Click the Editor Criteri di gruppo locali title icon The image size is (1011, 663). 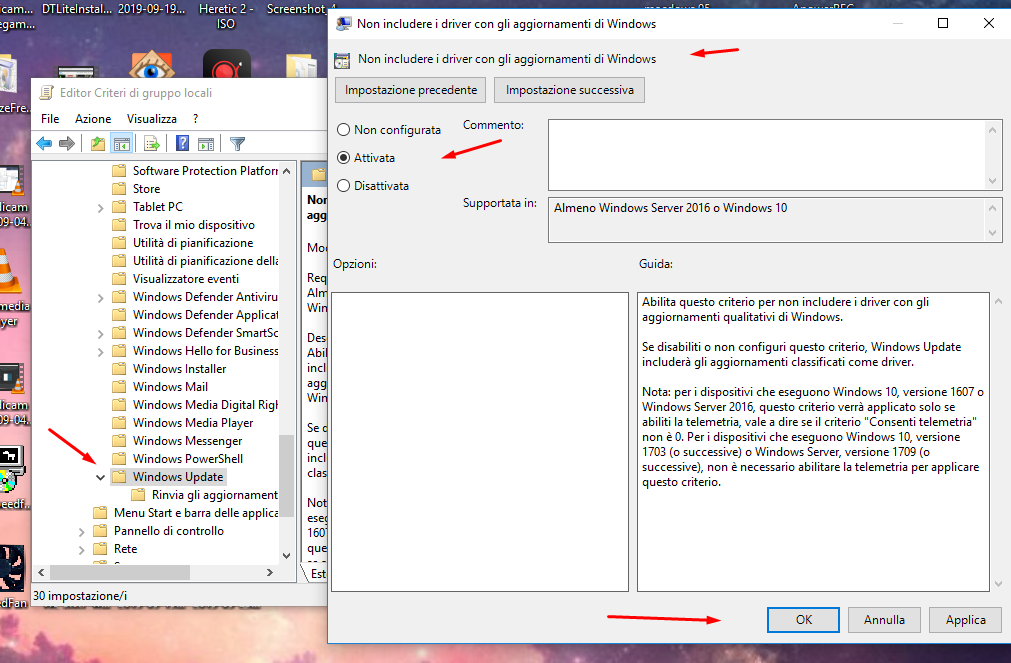[46, 93]
